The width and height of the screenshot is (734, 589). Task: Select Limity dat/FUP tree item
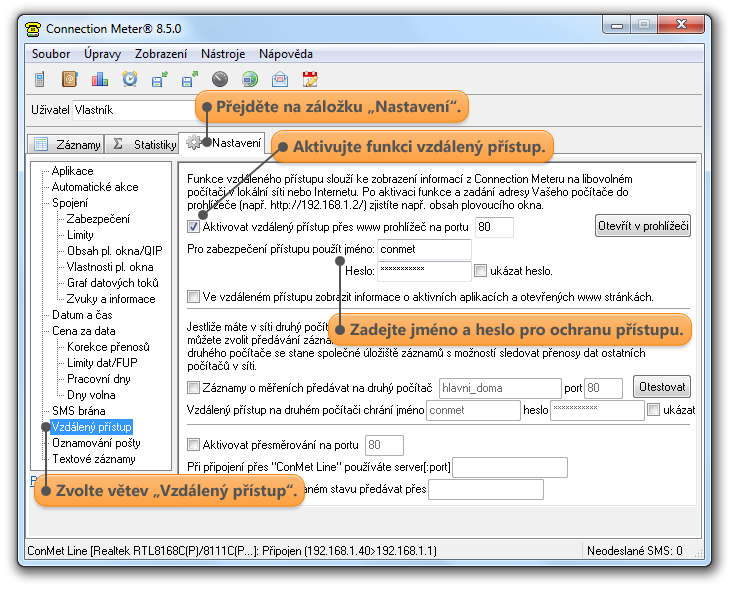click(102, 363)
